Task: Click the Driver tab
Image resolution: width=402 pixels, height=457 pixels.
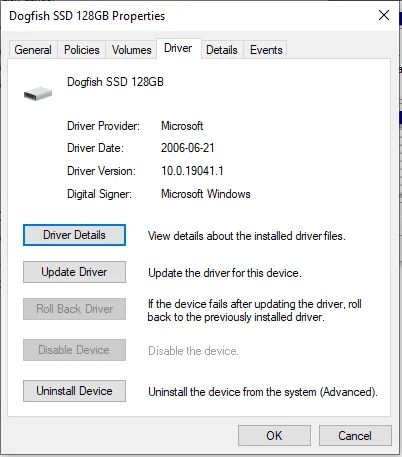Action: click(x=178, y=49)
